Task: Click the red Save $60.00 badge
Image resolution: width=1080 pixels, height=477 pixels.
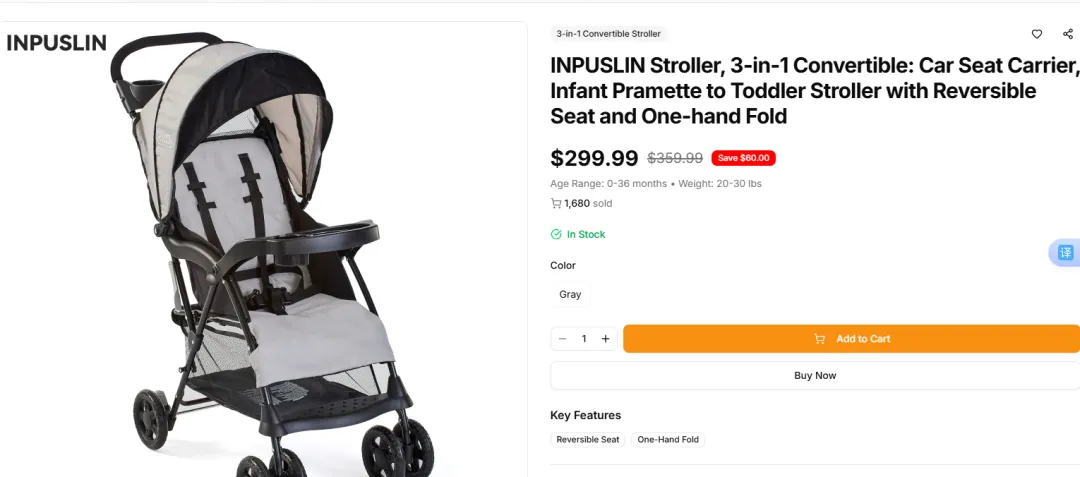Action: [743, 158]
